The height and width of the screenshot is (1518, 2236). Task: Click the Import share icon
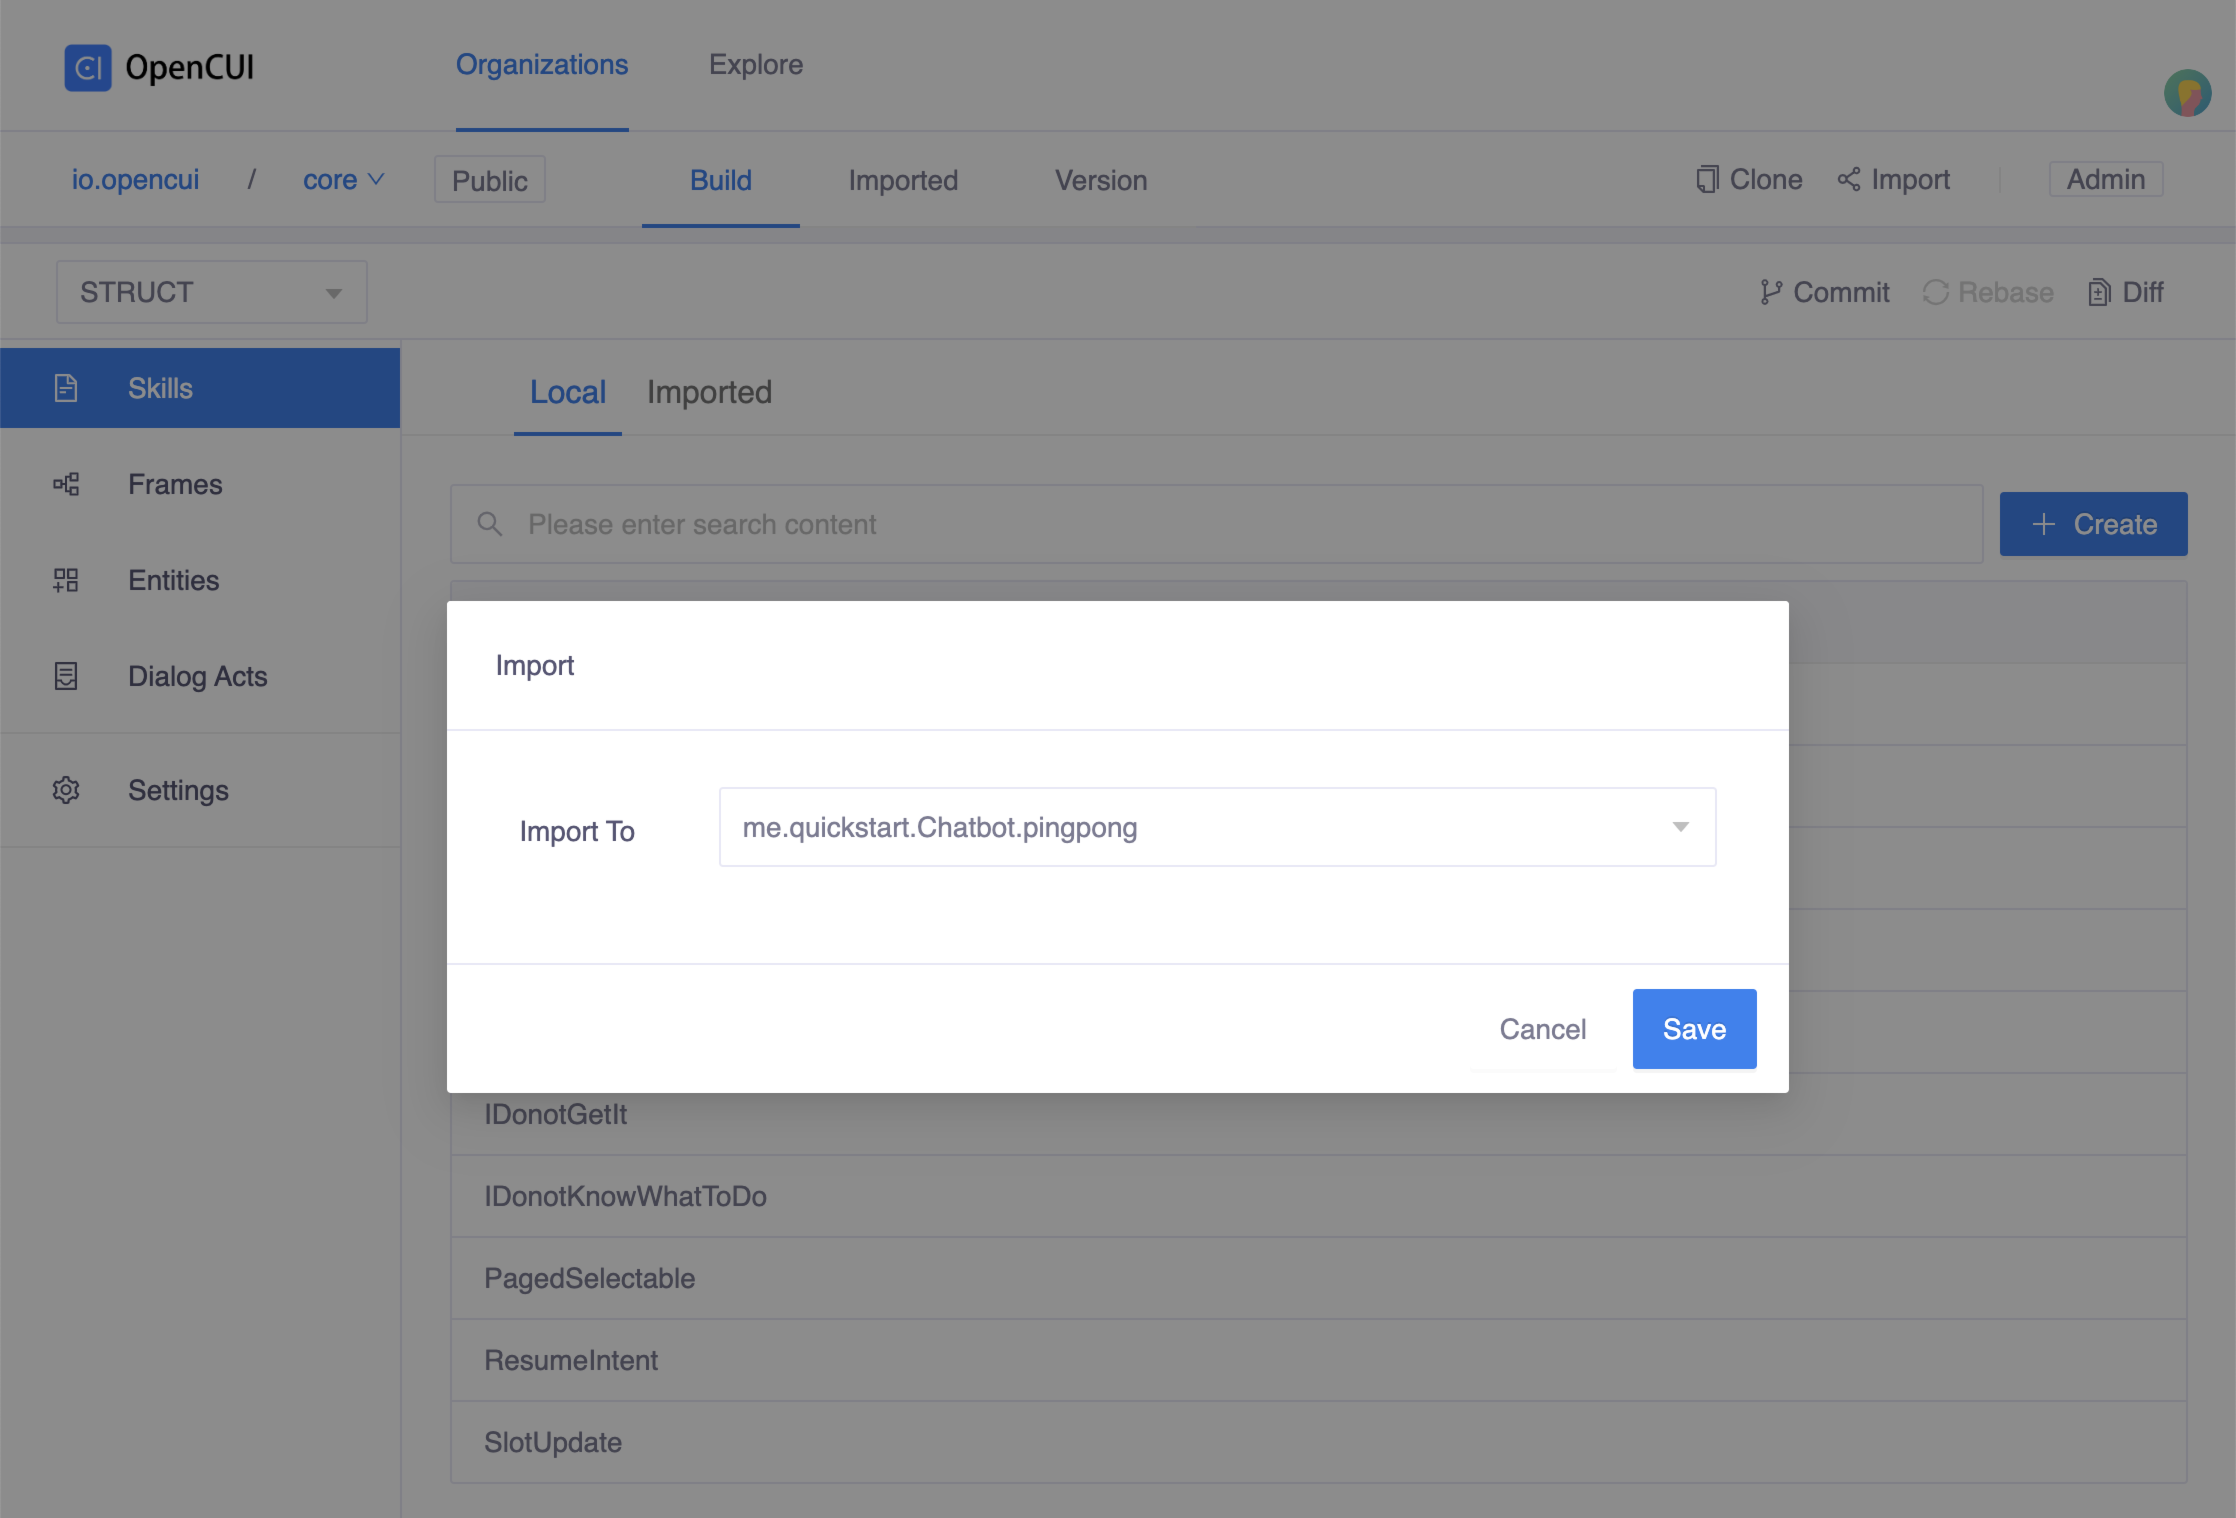pos(1848,180)
